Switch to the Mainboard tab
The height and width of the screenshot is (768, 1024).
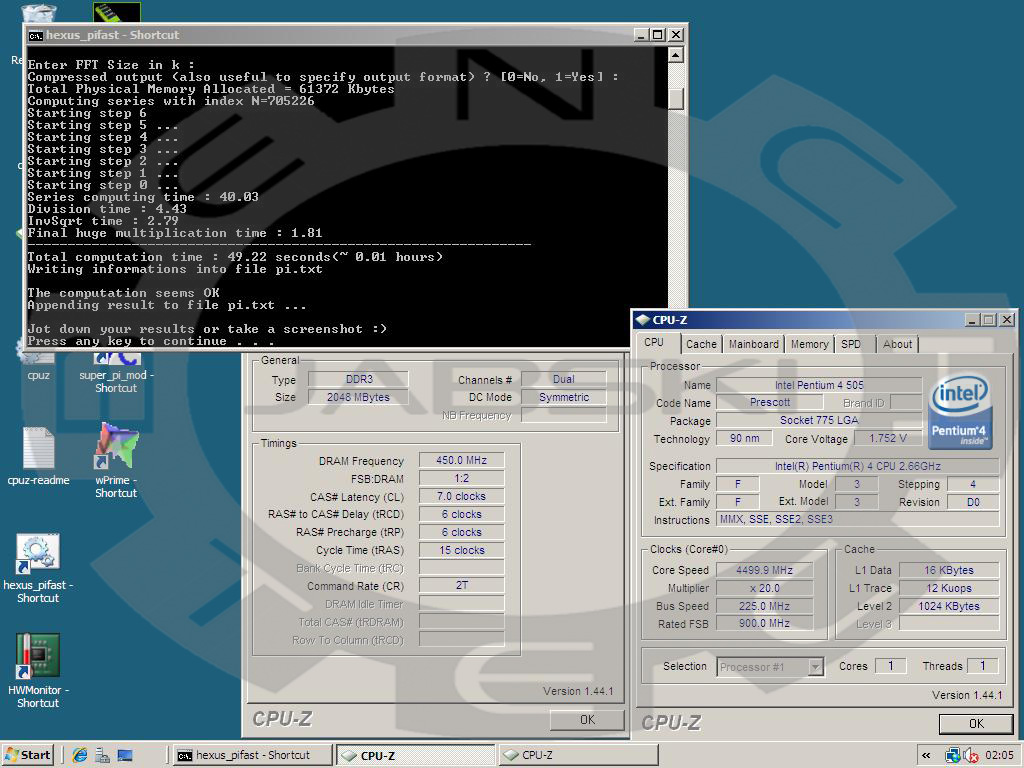point(754,344)
